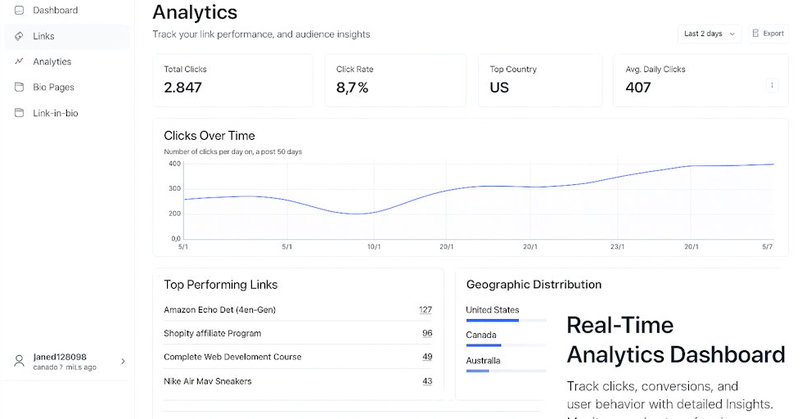800x419 pixels.
Task: Click the user avatar icon
Action: [19, 361]
